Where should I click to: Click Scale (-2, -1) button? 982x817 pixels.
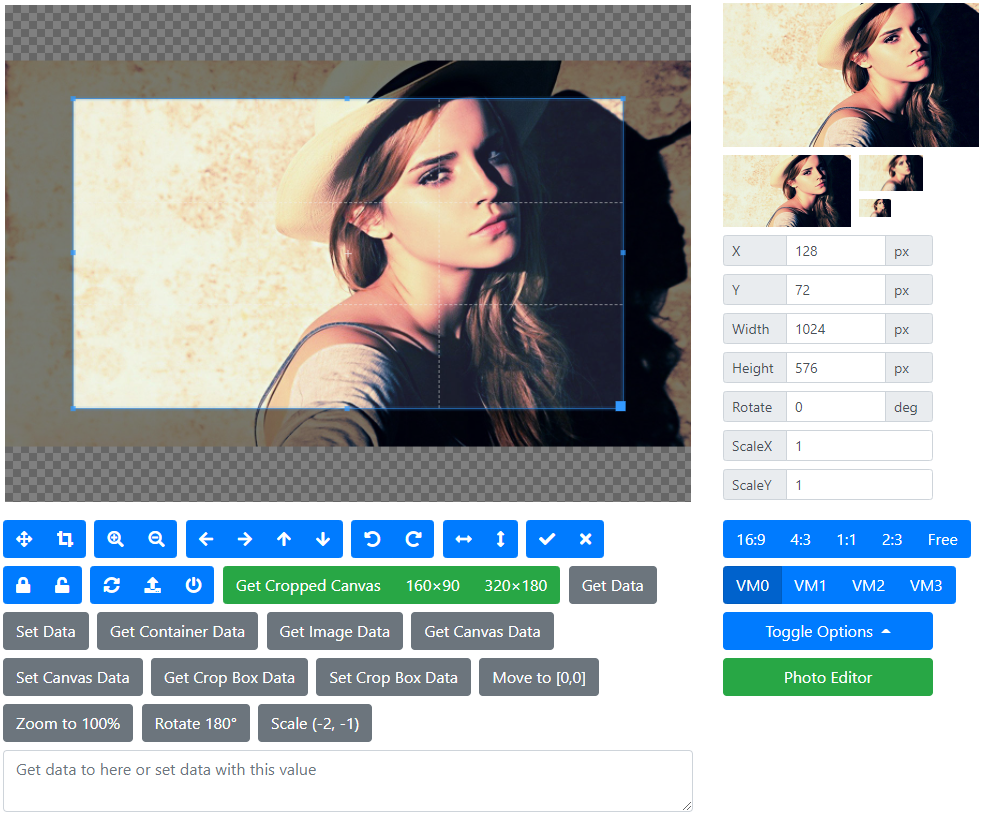pyautogui.click(x=314, y=723)
